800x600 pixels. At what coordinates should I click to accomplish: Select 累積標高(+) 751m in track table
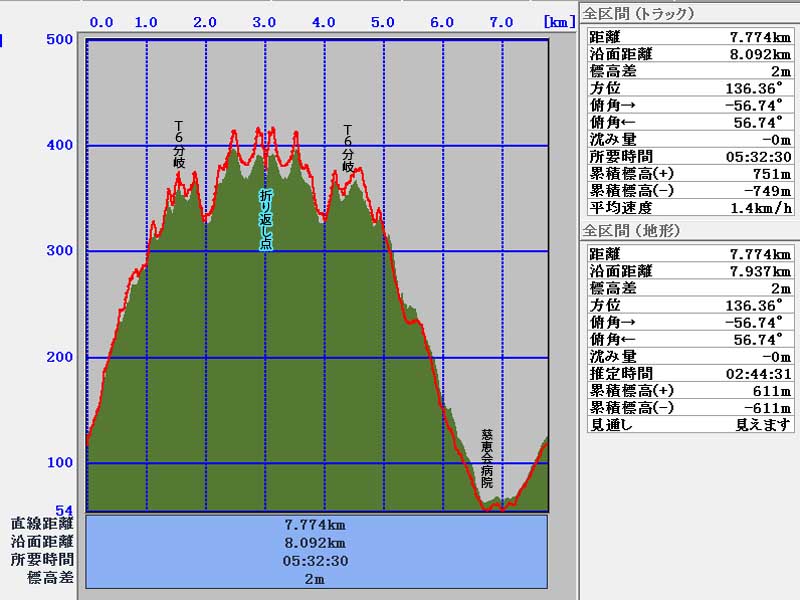pos(689,173)
